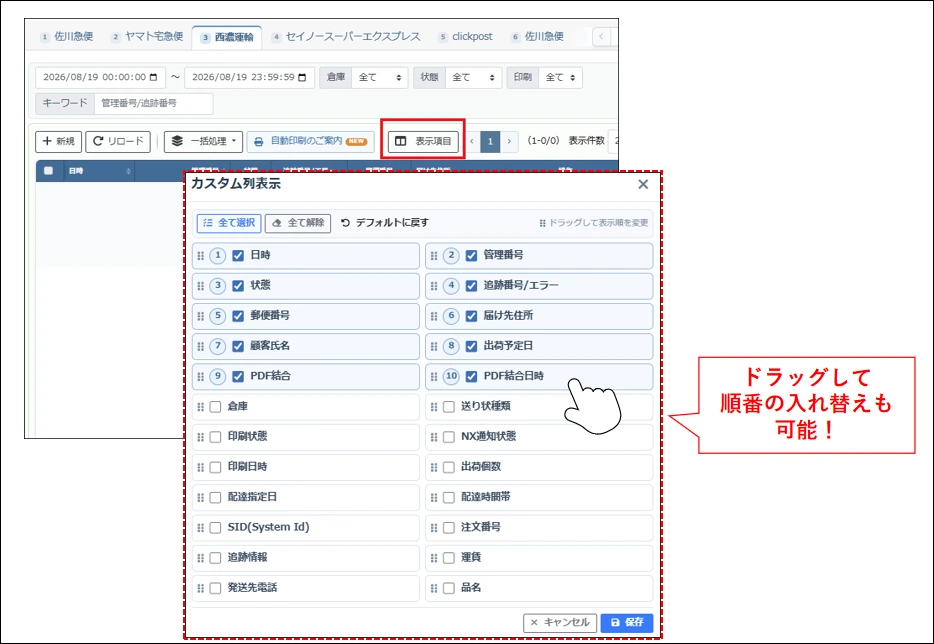Enable the 注文番号 column checkbox
This screenshot has width=934, height=644.
pos(449,528)
